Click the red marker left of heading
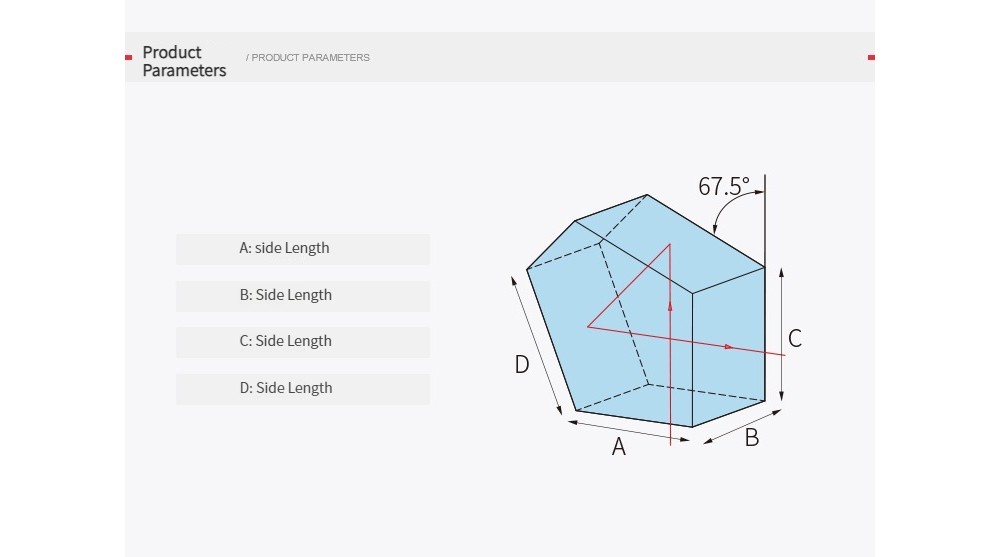 pos(128,57)
